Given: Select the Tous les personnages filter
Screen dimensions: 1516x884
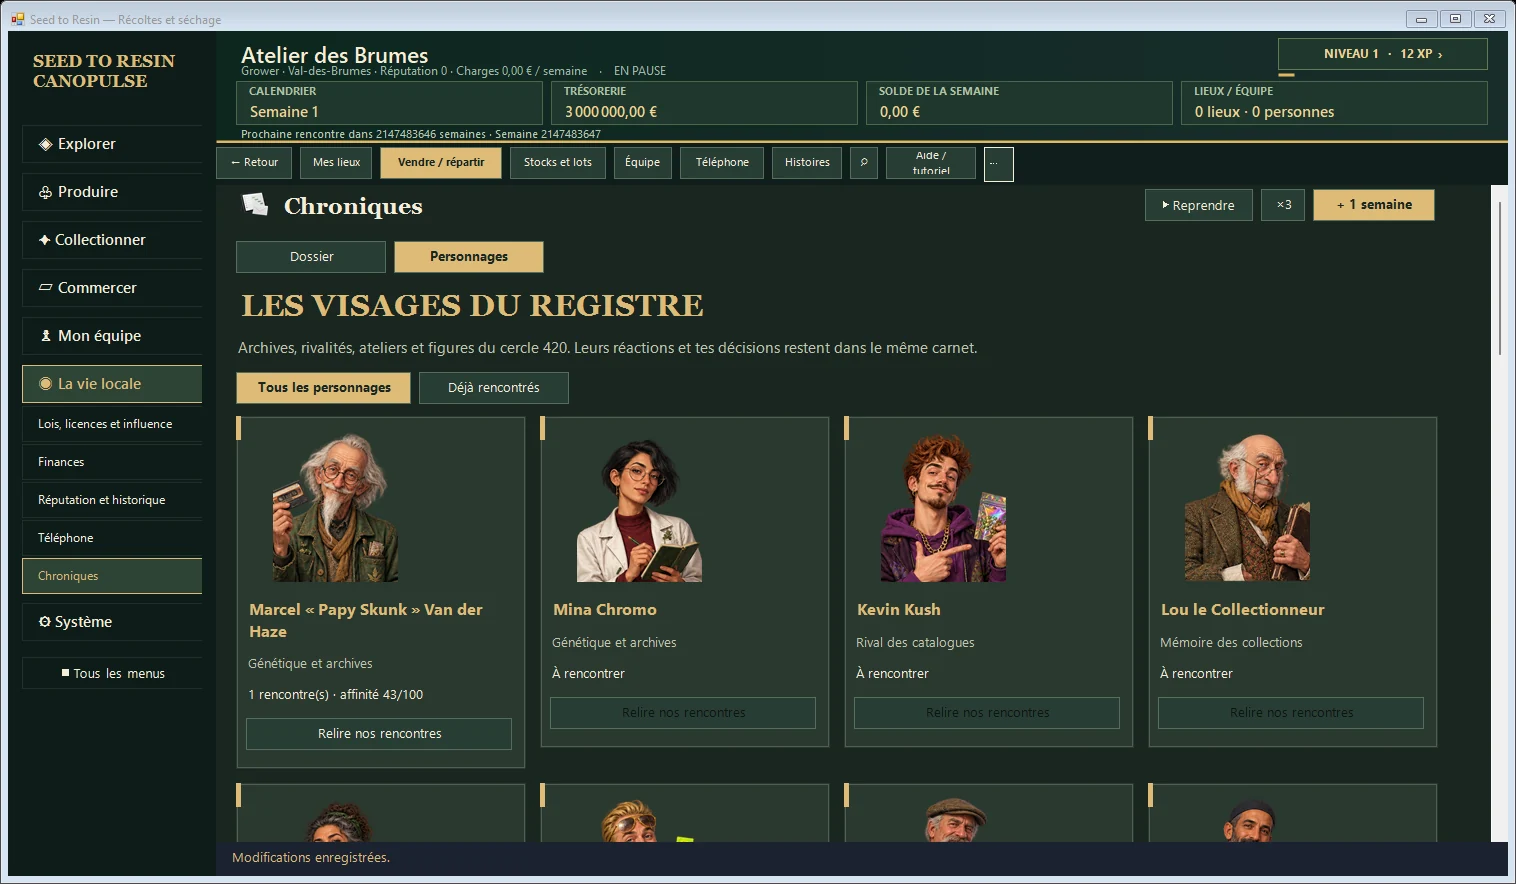Looking at the screenshot, I should pyautogui.click(x=324, y=388).
